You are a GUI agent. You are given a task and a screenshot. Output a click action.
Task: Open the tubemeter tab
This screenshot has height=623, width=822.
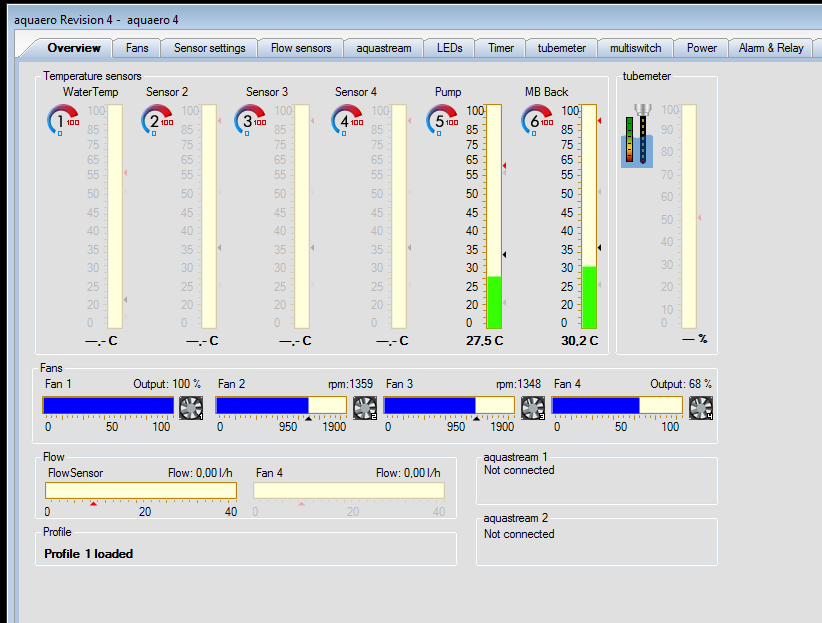pos(561,48)
